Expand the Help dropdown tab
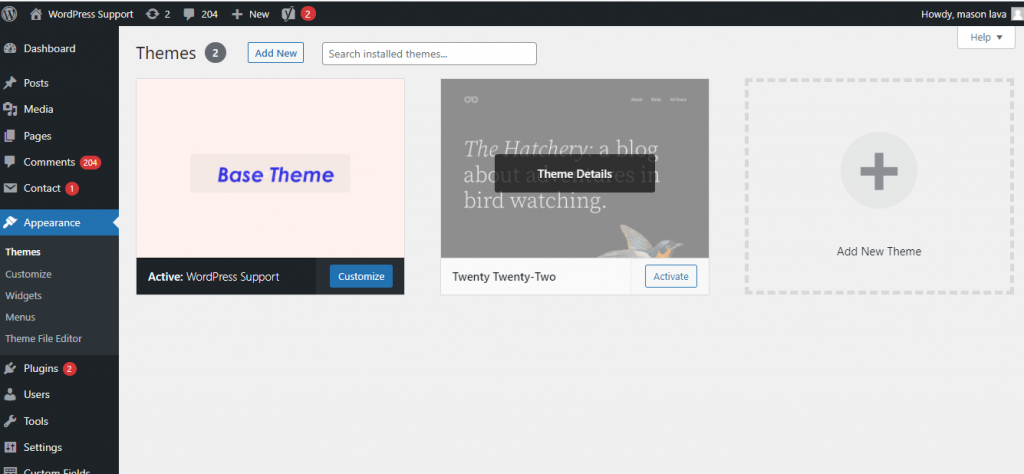1024x474 pixels. pos(986,37)
